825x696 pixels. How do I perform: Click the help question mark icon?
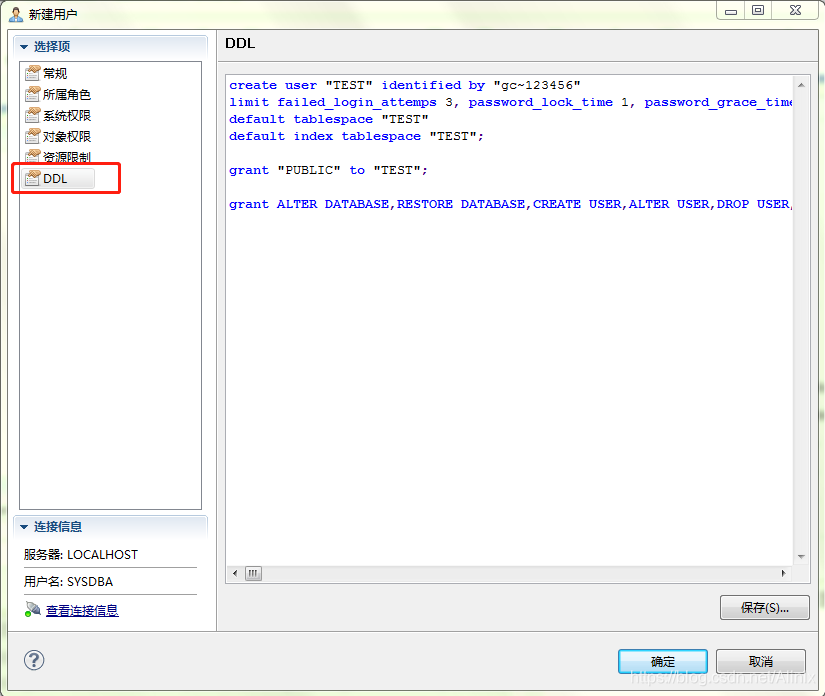point(34,660)
